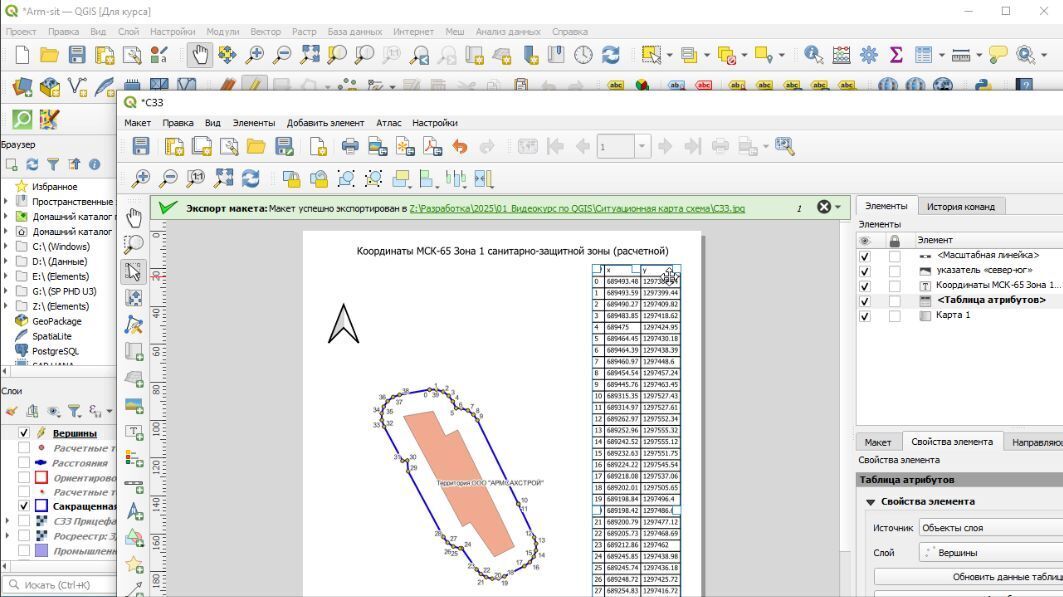Collapse the Свойства элемента section
This screenshot has height=597, width=1063.
[871, 502]
